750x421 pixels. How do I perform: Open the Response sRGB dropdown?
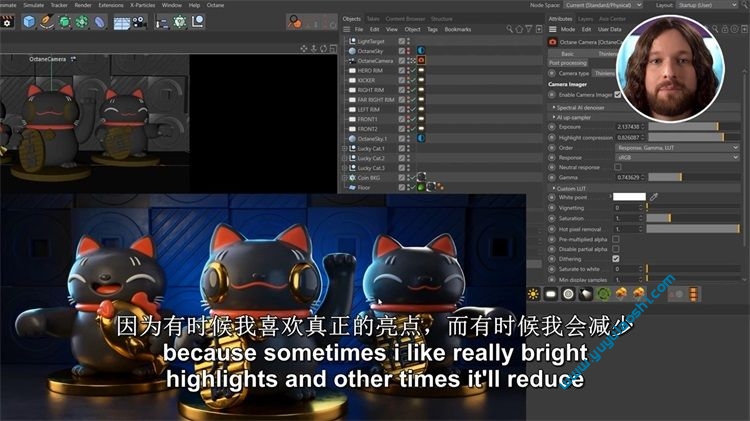pyautogui.click(x=677, y=157)
